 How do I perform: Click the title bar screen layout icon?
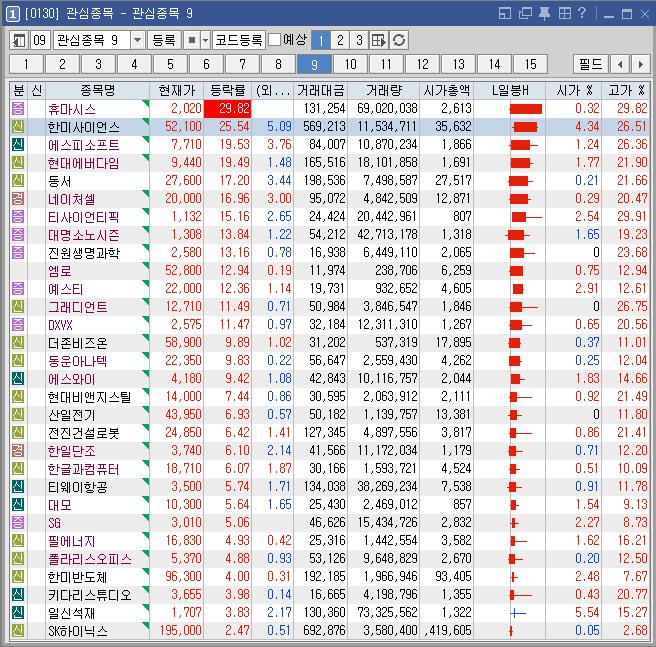505,14
